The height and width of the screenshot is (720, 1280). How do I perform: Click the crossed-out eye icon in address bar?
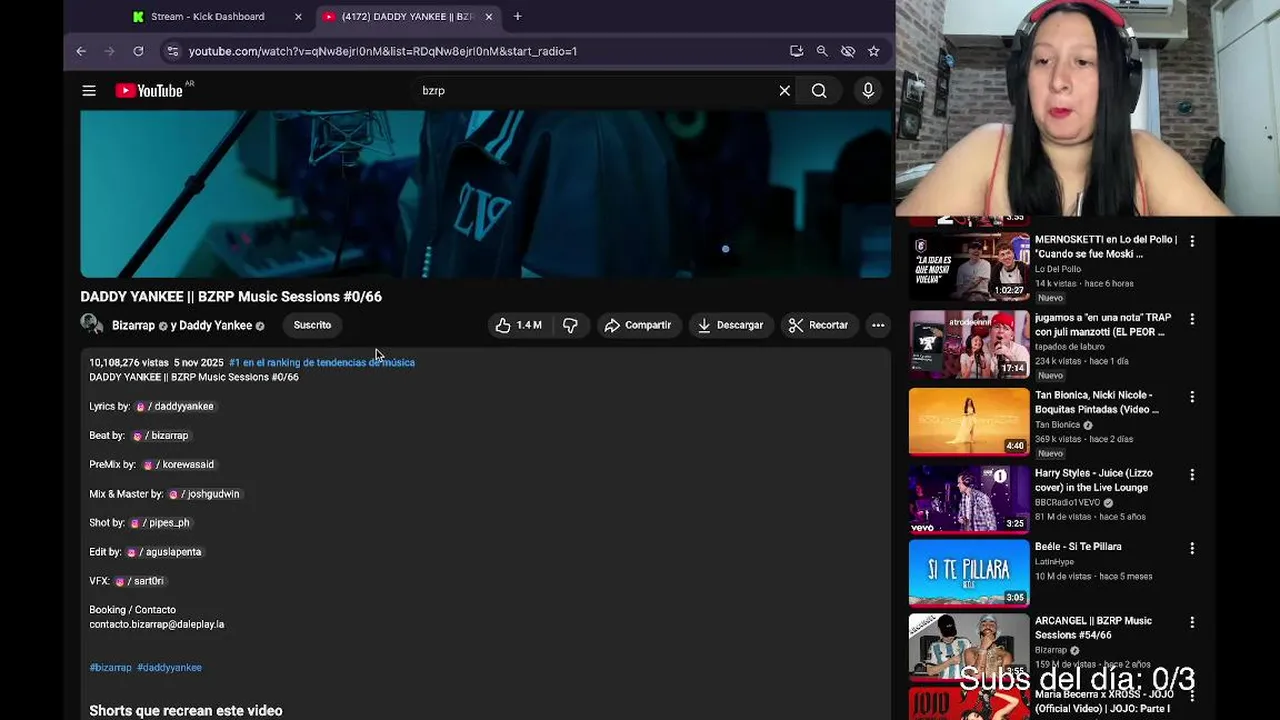848,51
